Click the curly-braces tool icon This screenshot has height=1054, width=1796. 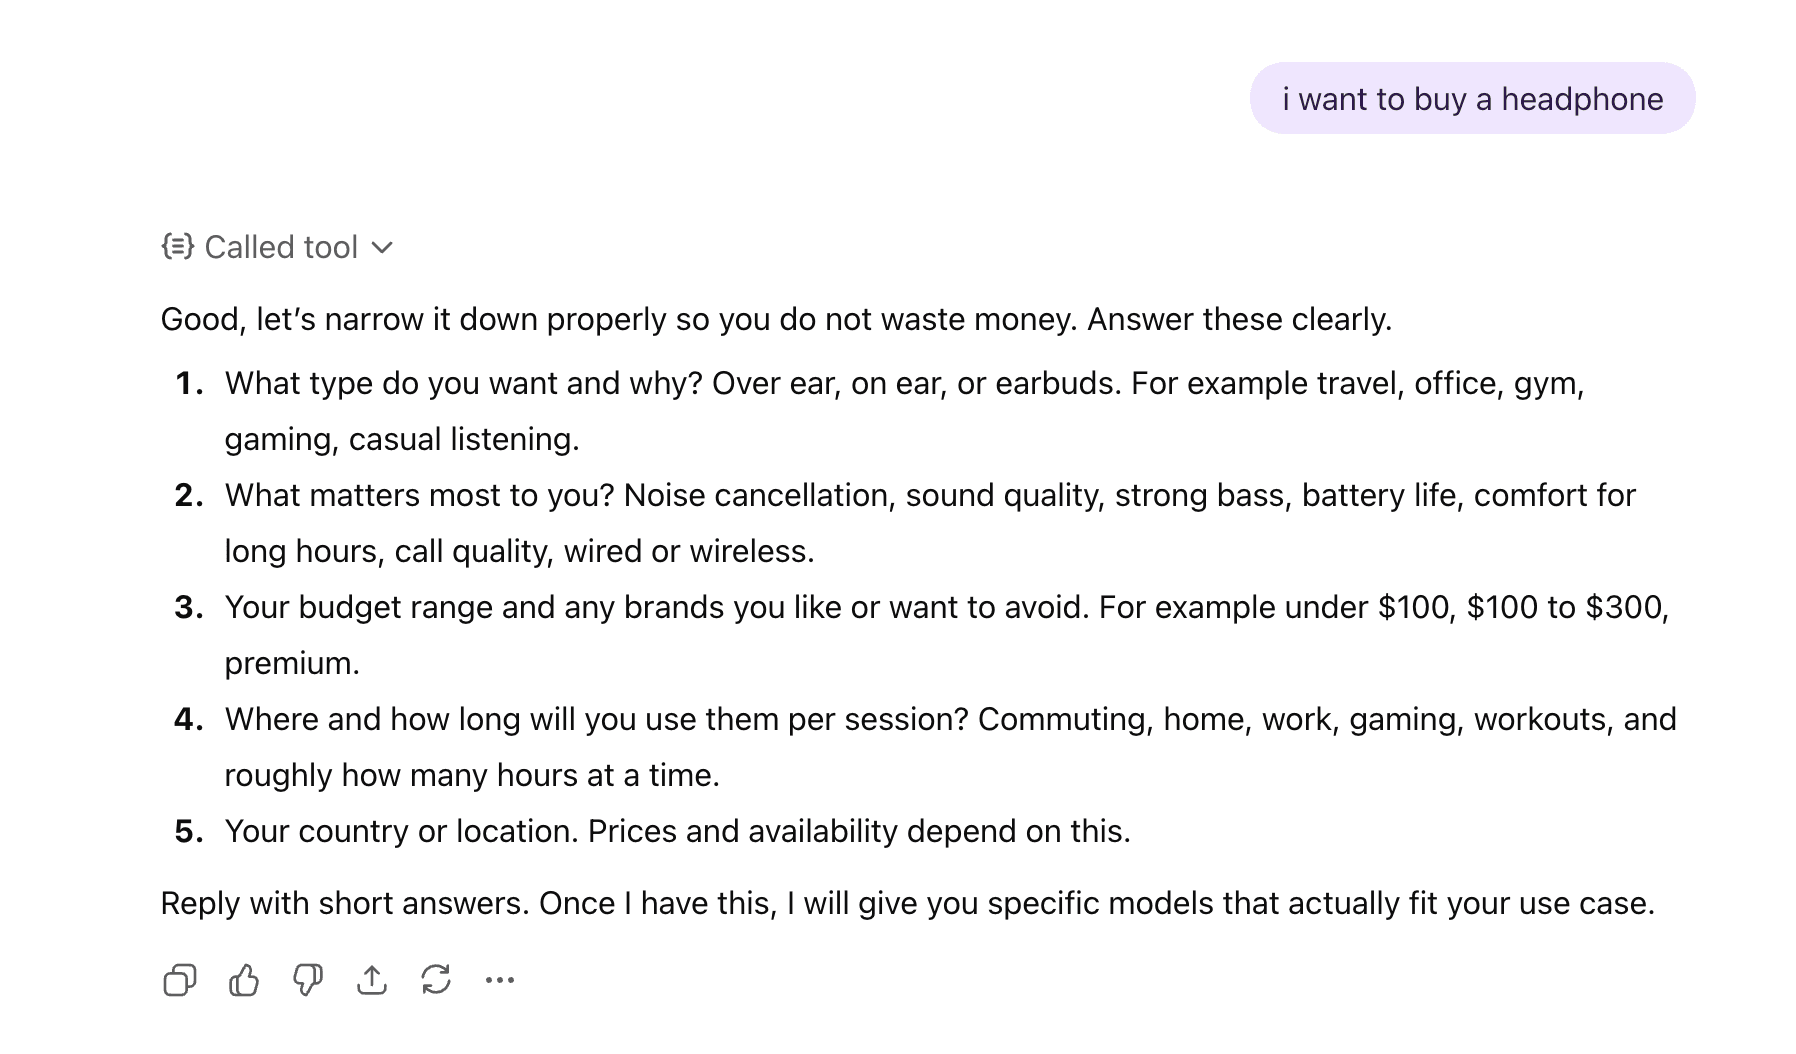click(x=178, y=246)
